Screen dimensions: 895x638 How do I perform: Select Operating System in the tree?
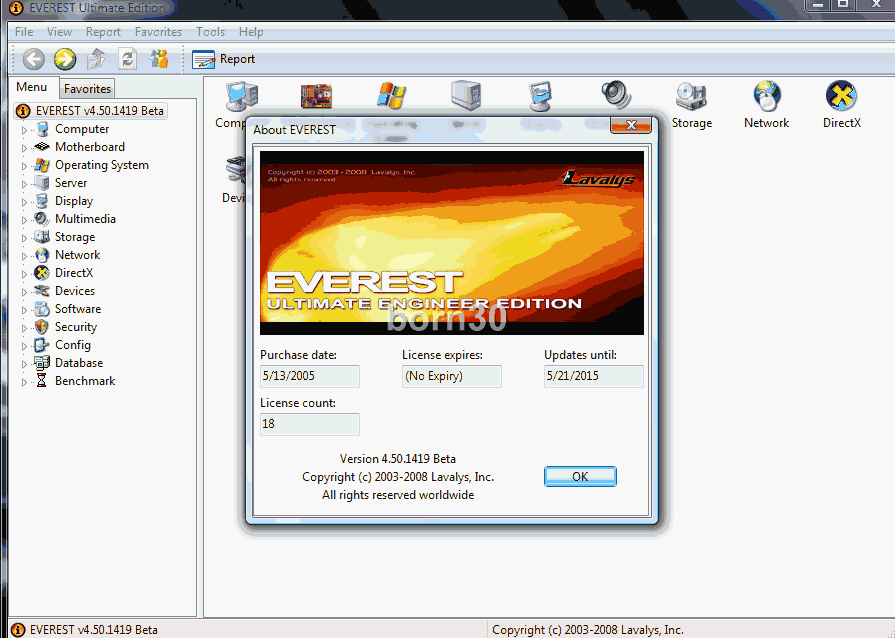coord(102,165)
